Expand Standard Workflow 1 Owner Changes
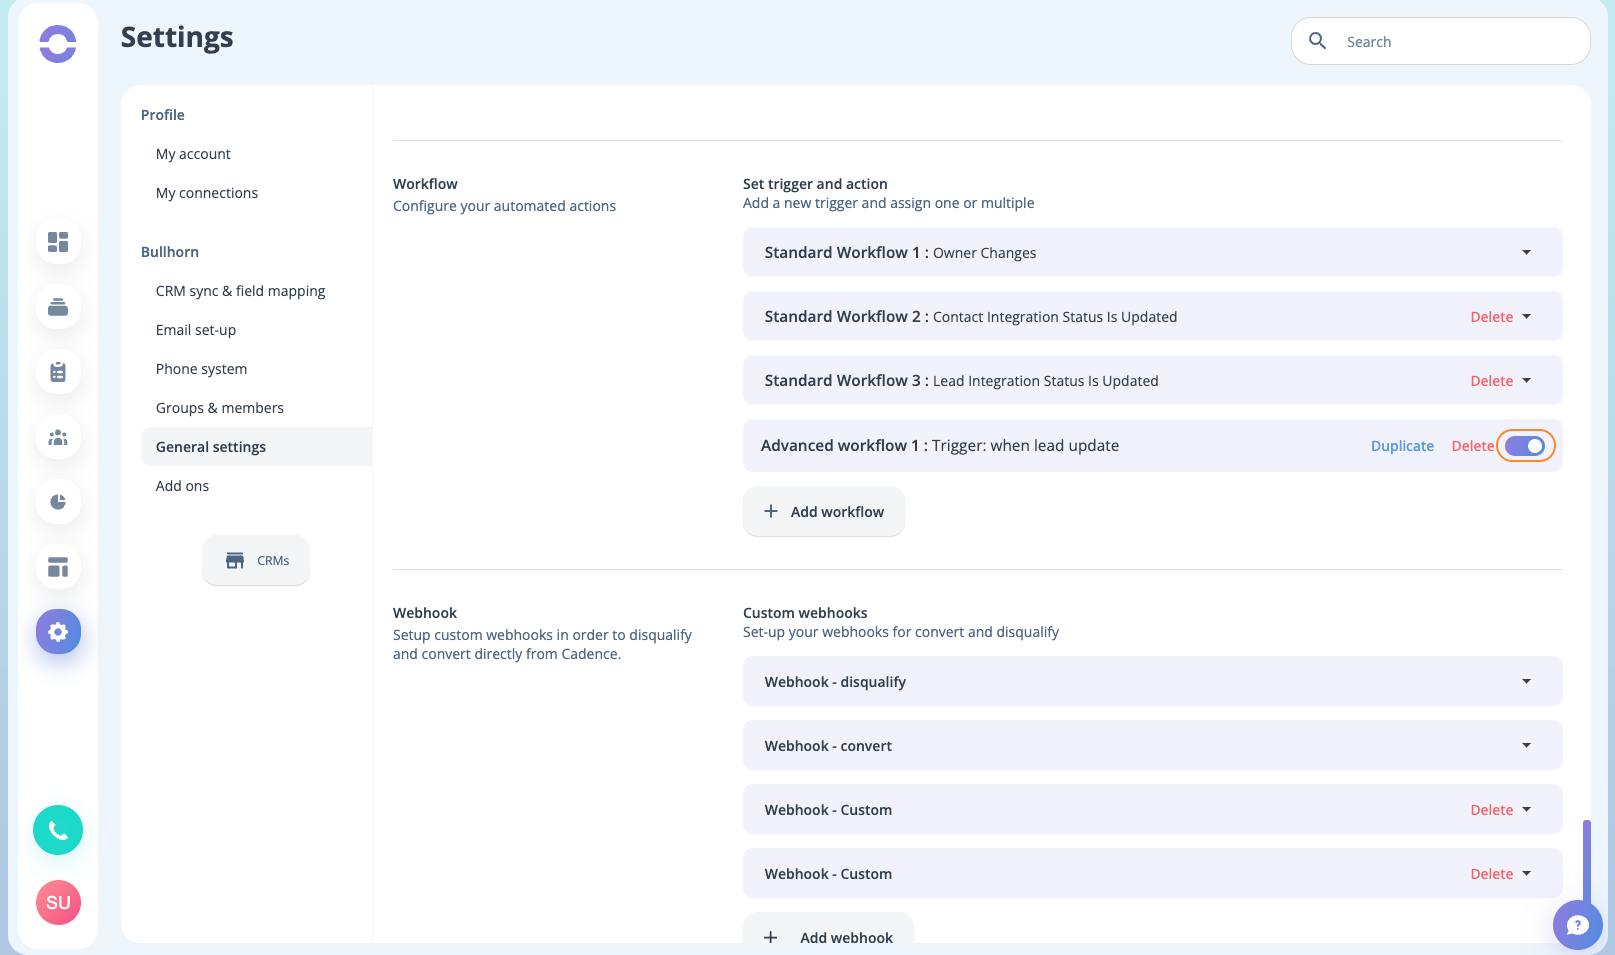Image resolution: width=1615 pixels, height=955 pixels. [x=1152, y=253]
